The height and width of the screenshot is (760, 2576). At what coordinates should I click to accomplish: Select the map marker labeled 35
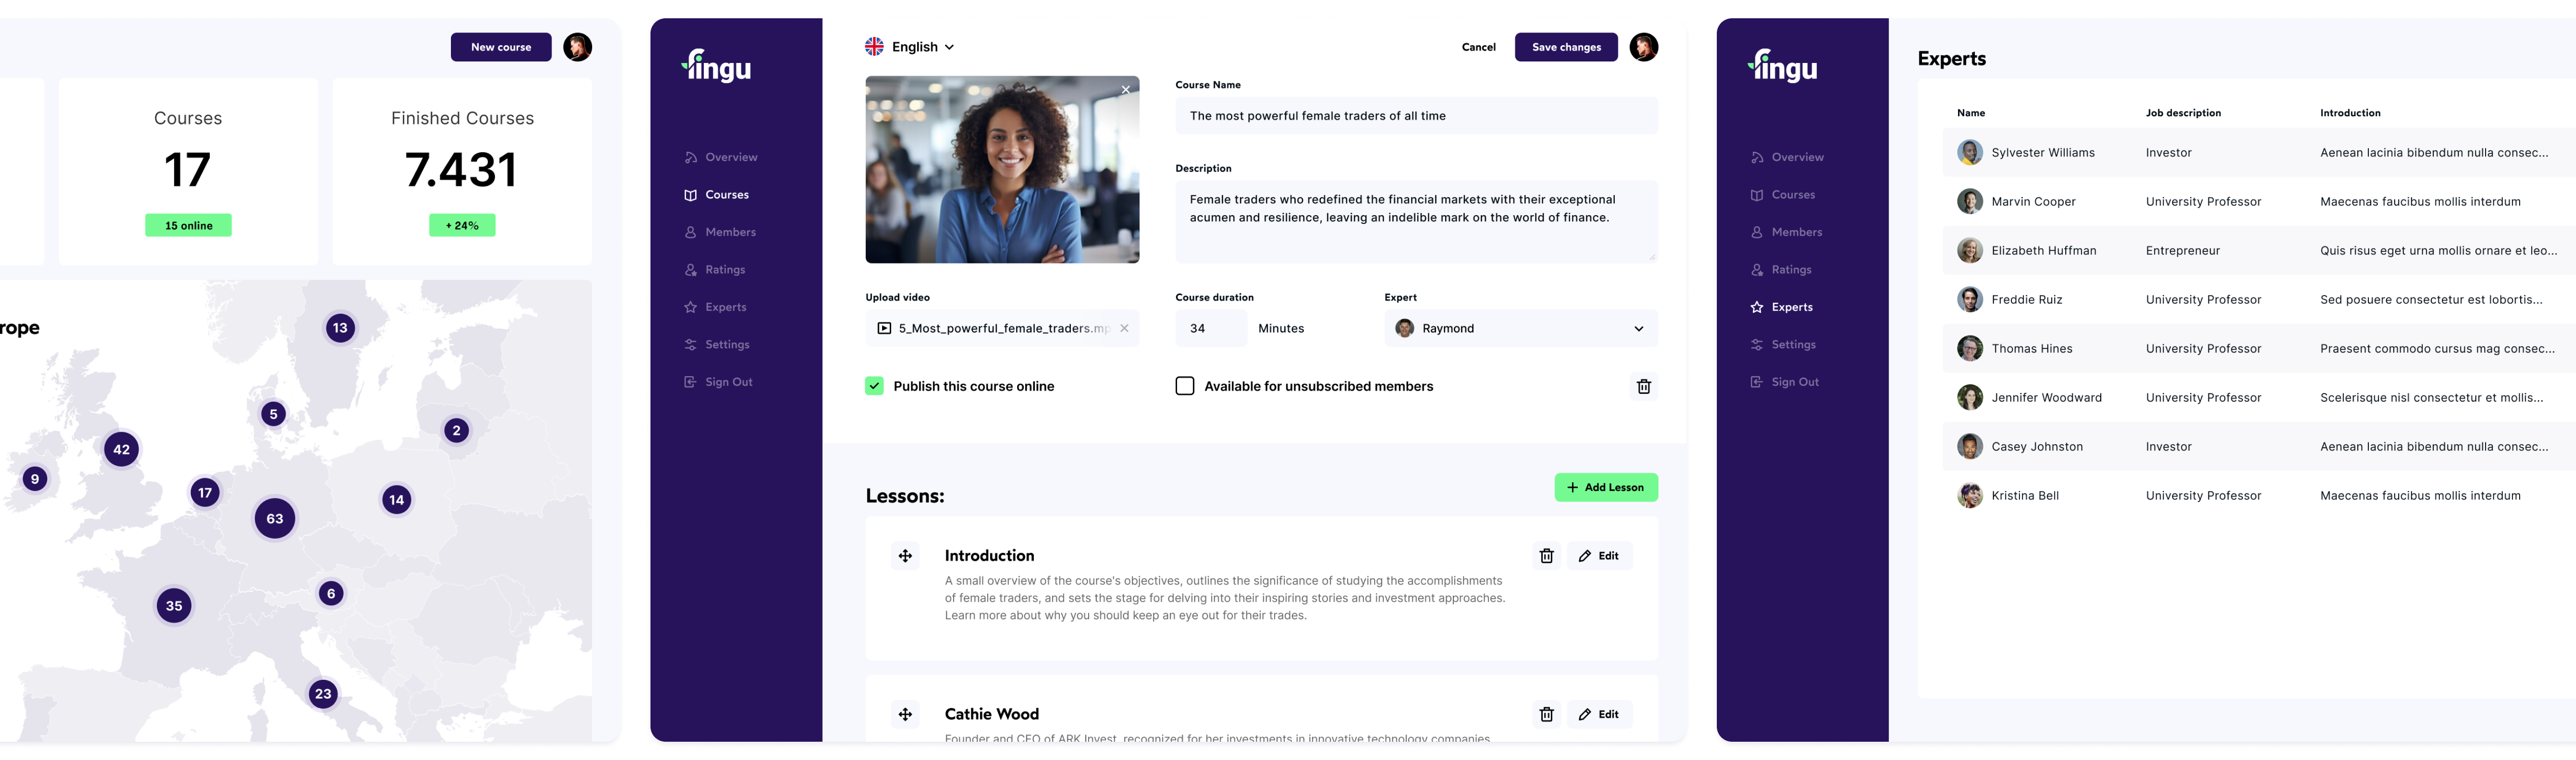click(174, 605)
